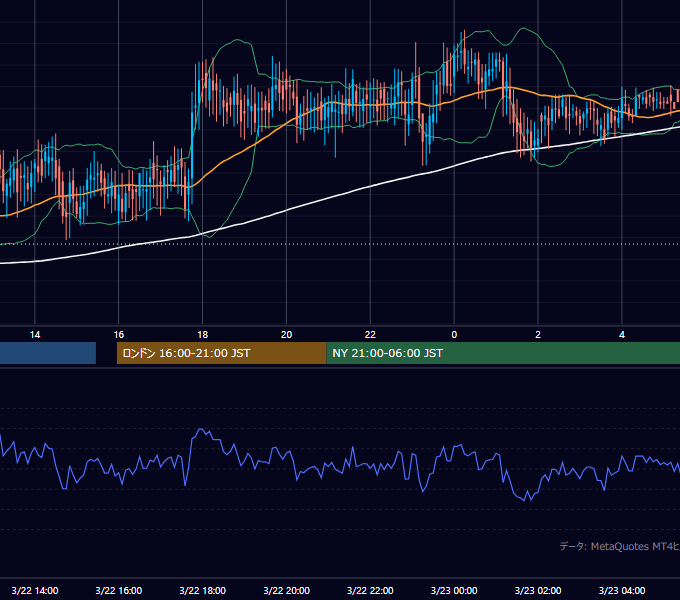Click the hour 0 axis label
This screenshot has width=680, height=600.
click(x=454, y=334)
